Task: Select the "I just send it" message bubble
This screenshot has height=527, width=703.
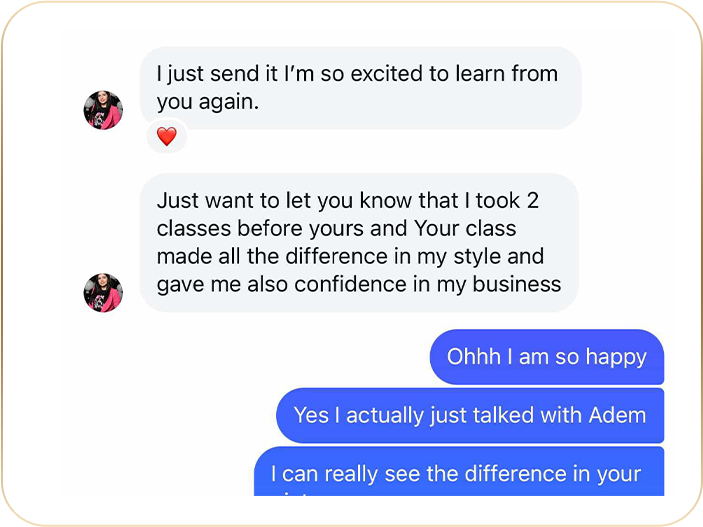Action: pos(360,88)
